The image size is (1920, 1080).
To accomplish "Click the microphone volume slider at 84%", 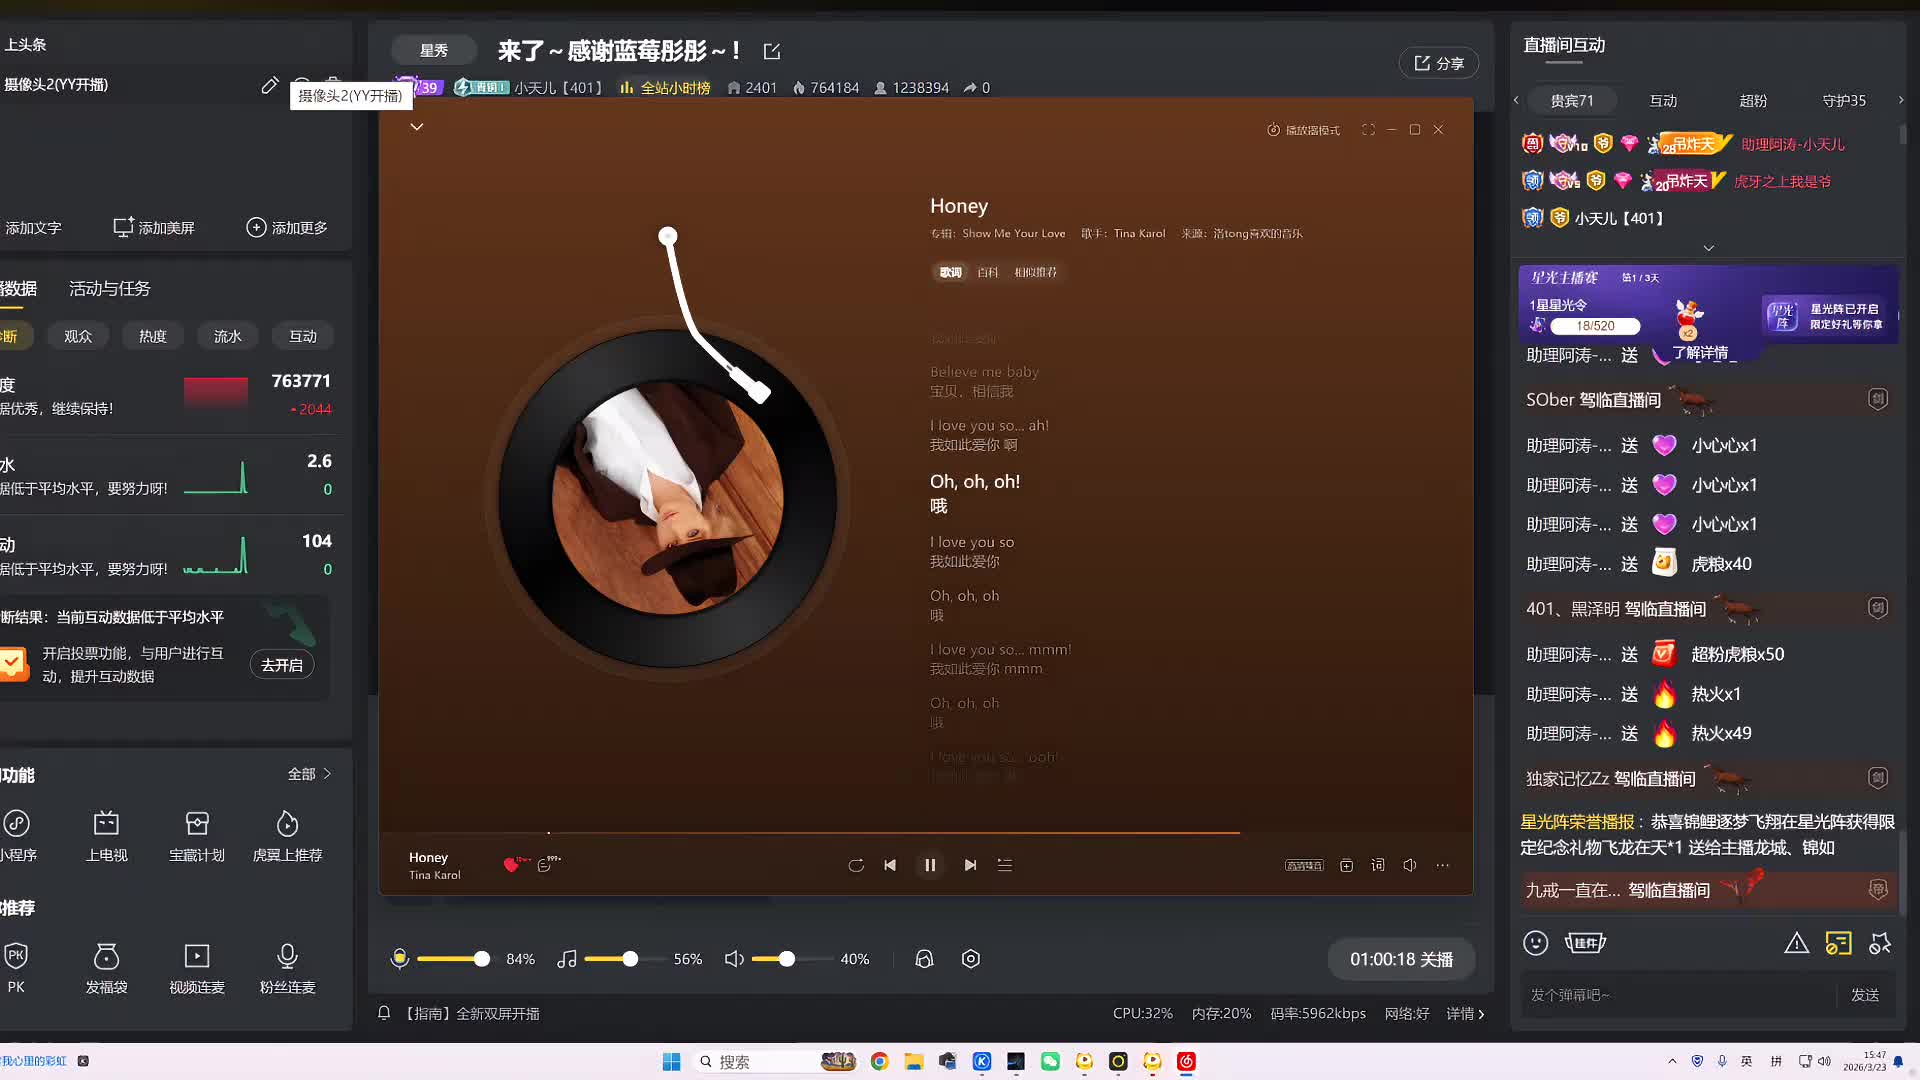I will pyautogui.click(x=482, y=959).
